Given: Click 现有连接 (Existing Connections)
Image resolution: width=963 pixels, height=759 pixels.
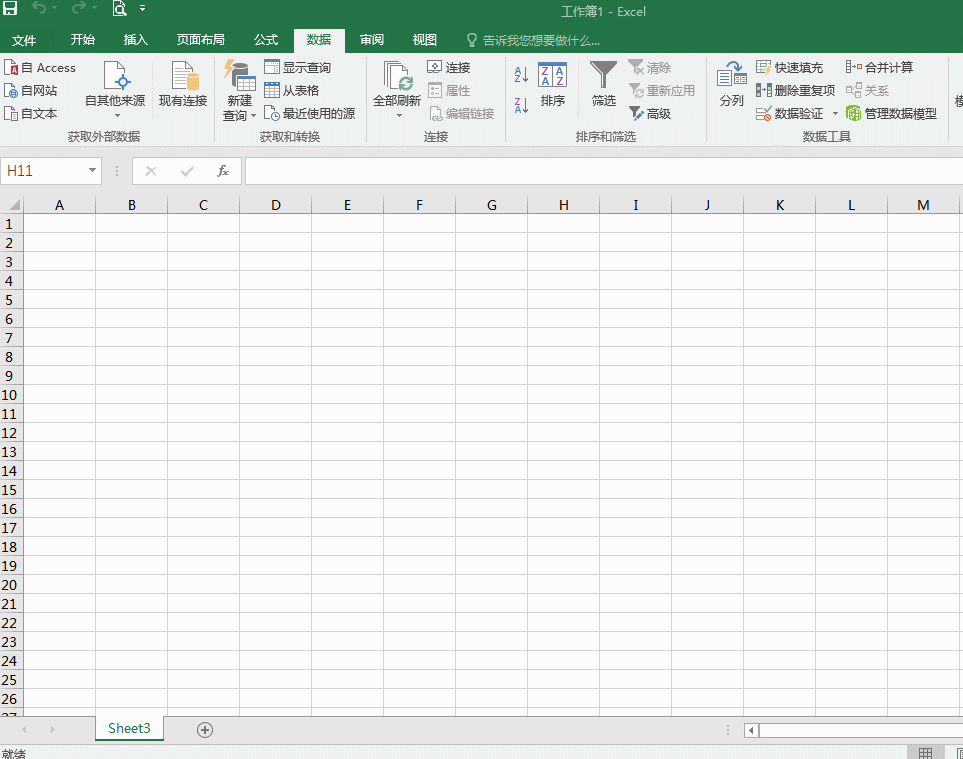Looking at the screenshot, I should coord(183,84).
